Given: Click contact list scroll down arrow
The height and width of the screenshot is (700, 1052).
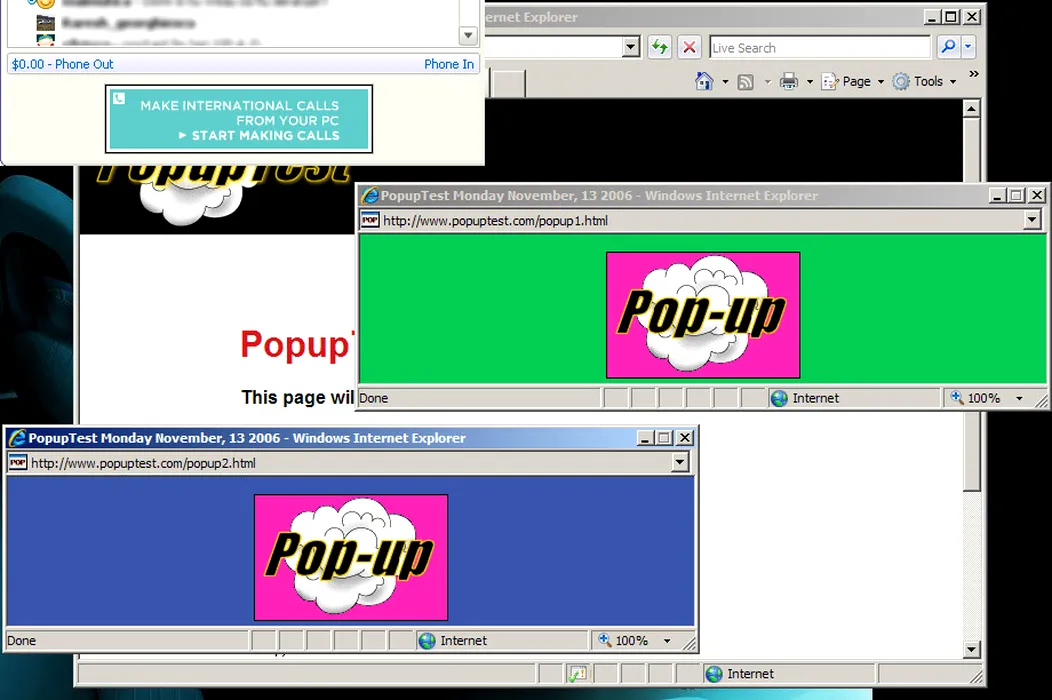Looking at the screenshot, I should (468, 35).
